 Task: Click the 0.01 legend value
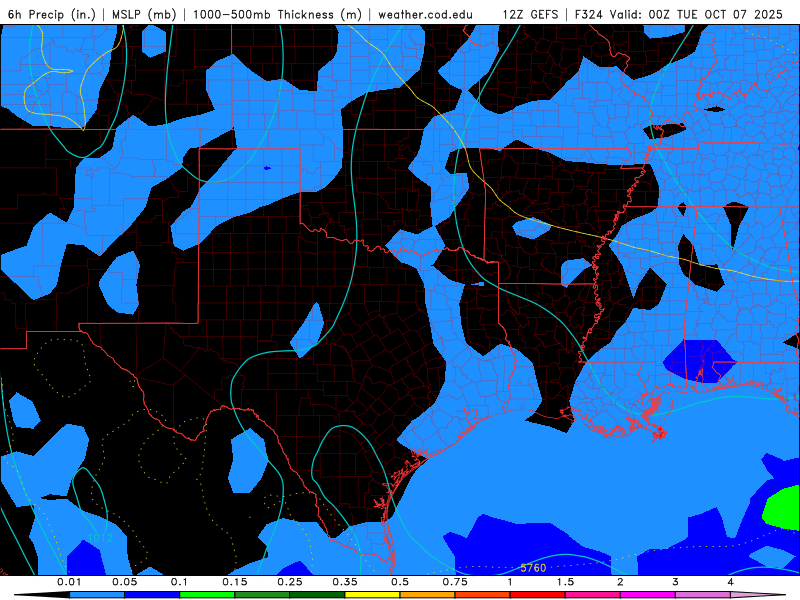[69, 582]
